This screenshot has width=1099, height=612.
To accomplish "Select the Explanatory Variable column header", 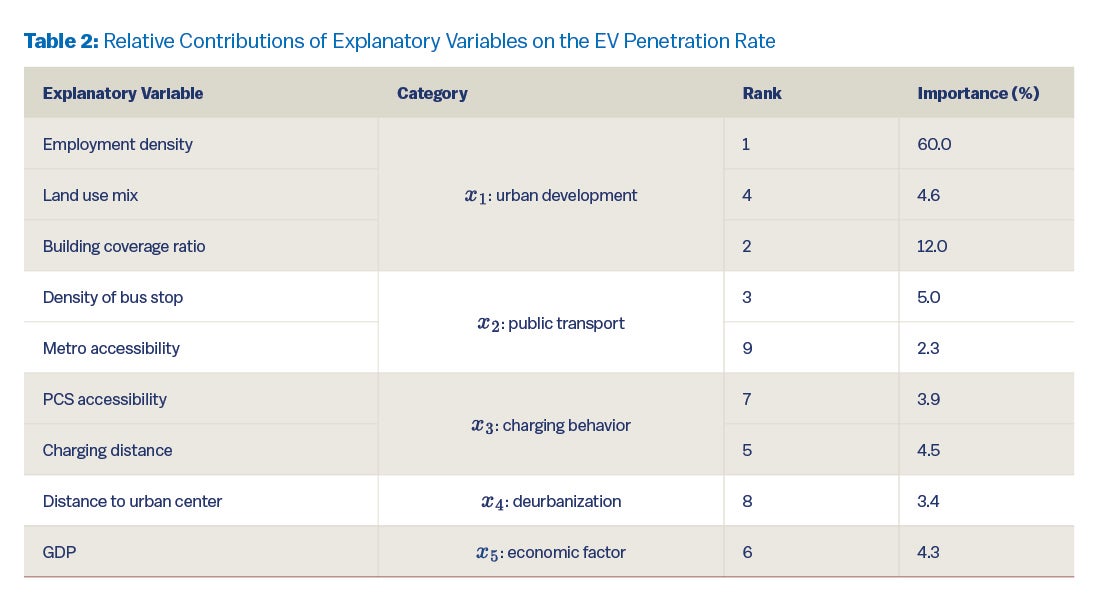I will point(123,93).
